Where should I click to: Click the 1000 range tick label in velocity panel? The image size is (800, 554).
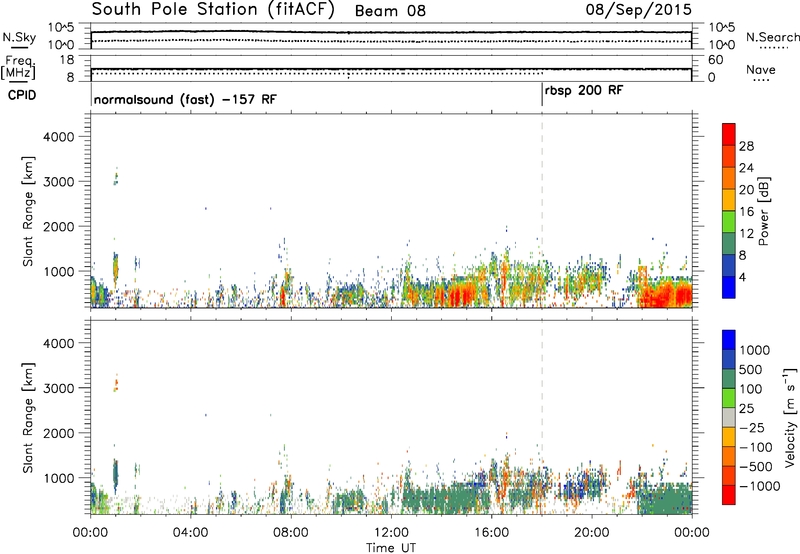point(59,478)
